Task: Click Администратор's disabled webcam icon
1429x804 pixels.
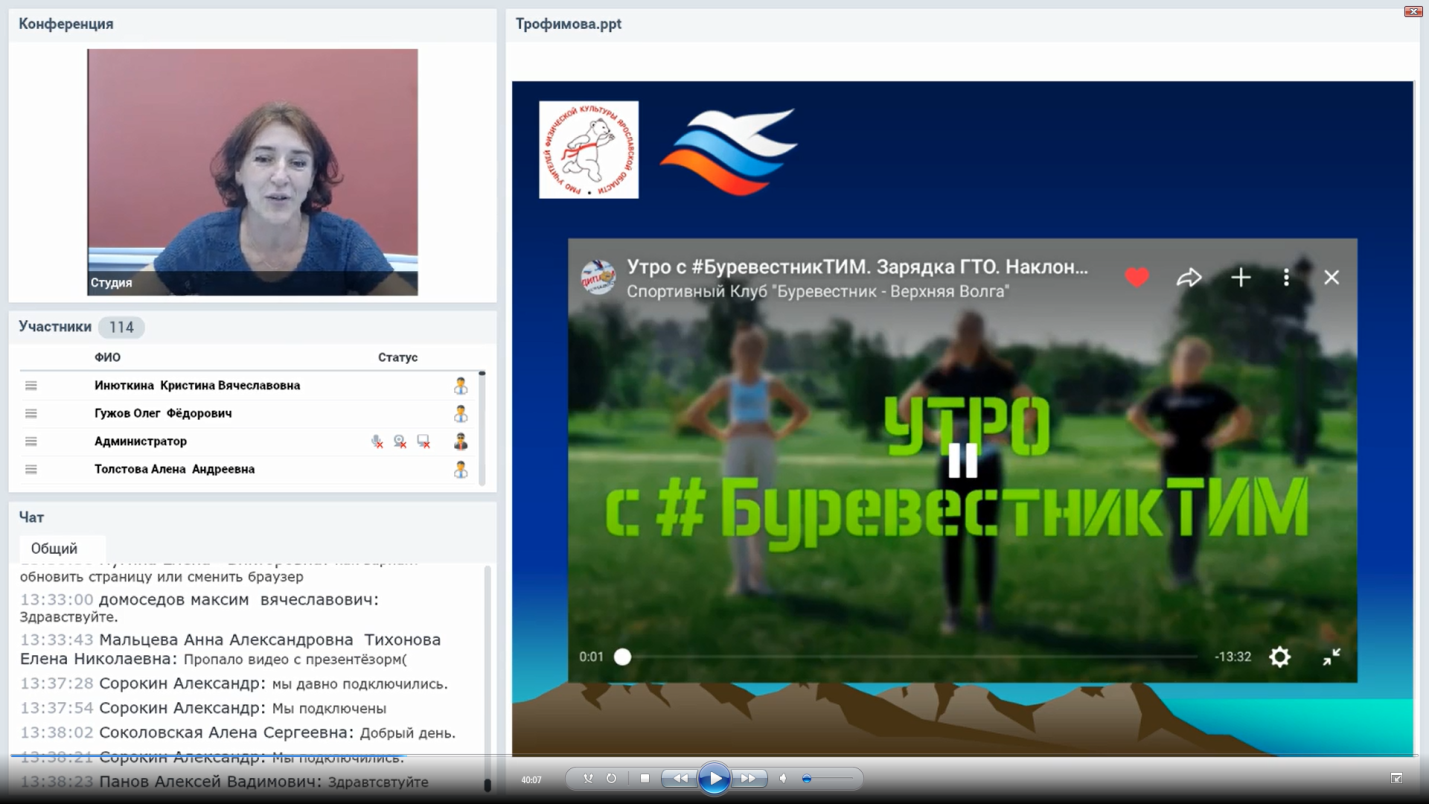Action: tap(400, 441)
